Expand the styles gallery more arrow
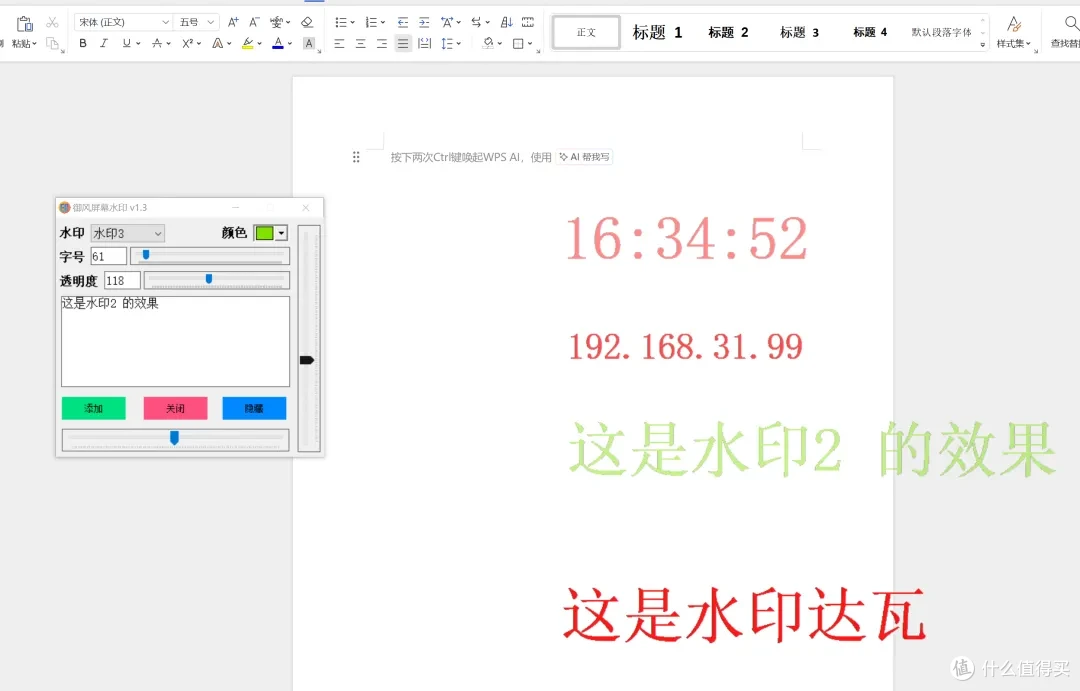Viewport: 1080px width, 691px height. [x=983, y=45]
